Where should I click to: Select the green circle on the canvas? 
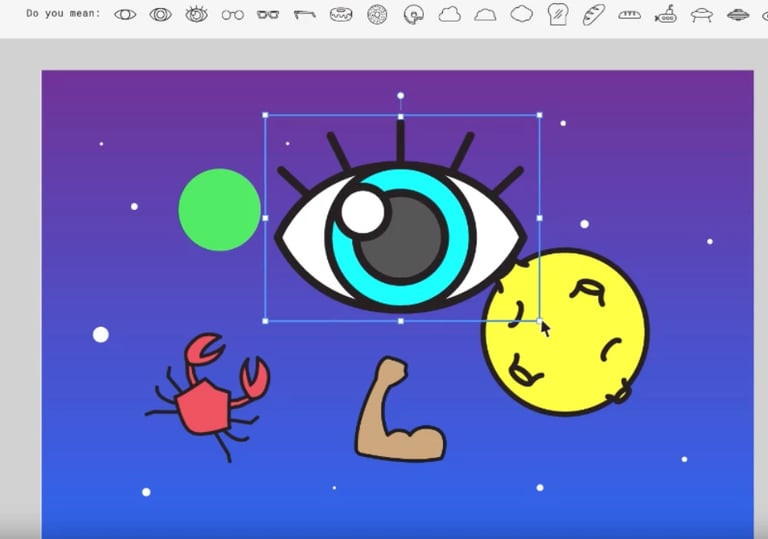coord(219,210)
